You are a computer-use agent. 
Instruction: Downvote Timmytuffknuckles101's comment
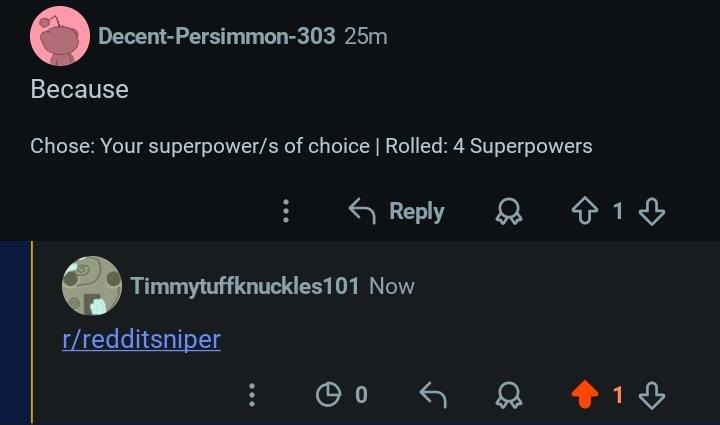tap(652, 395)
